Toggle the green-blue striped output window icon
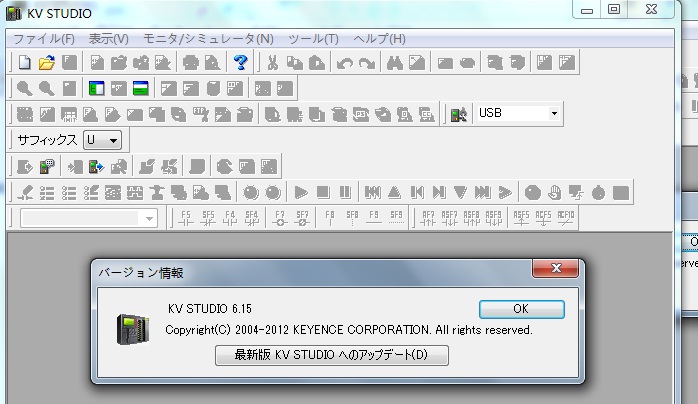698x404 pixels. (141, 88)
